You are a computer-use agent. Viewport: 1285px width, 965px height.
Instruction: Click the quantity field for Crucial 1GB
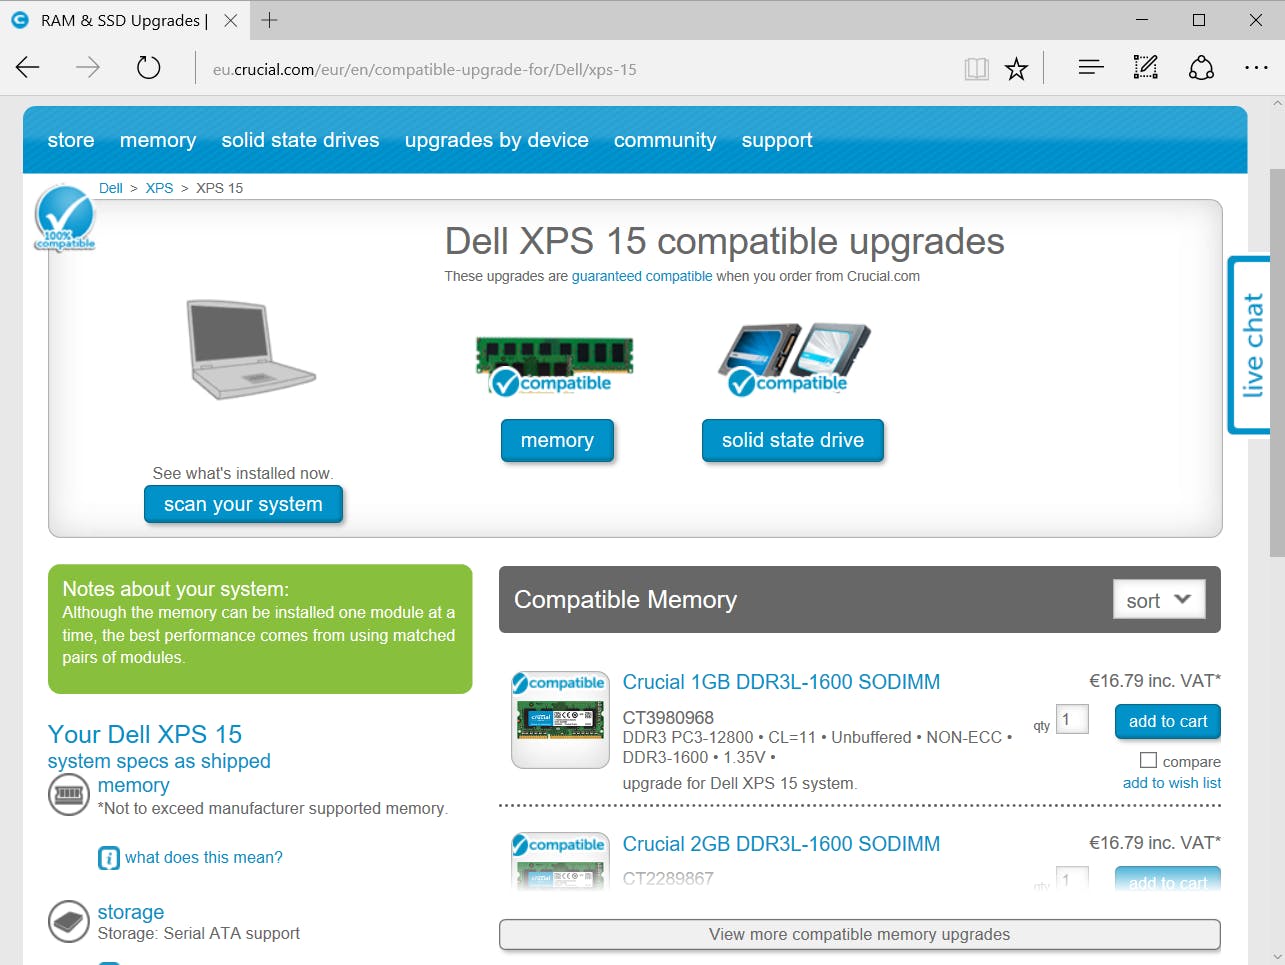click(x=1072, y=719)
